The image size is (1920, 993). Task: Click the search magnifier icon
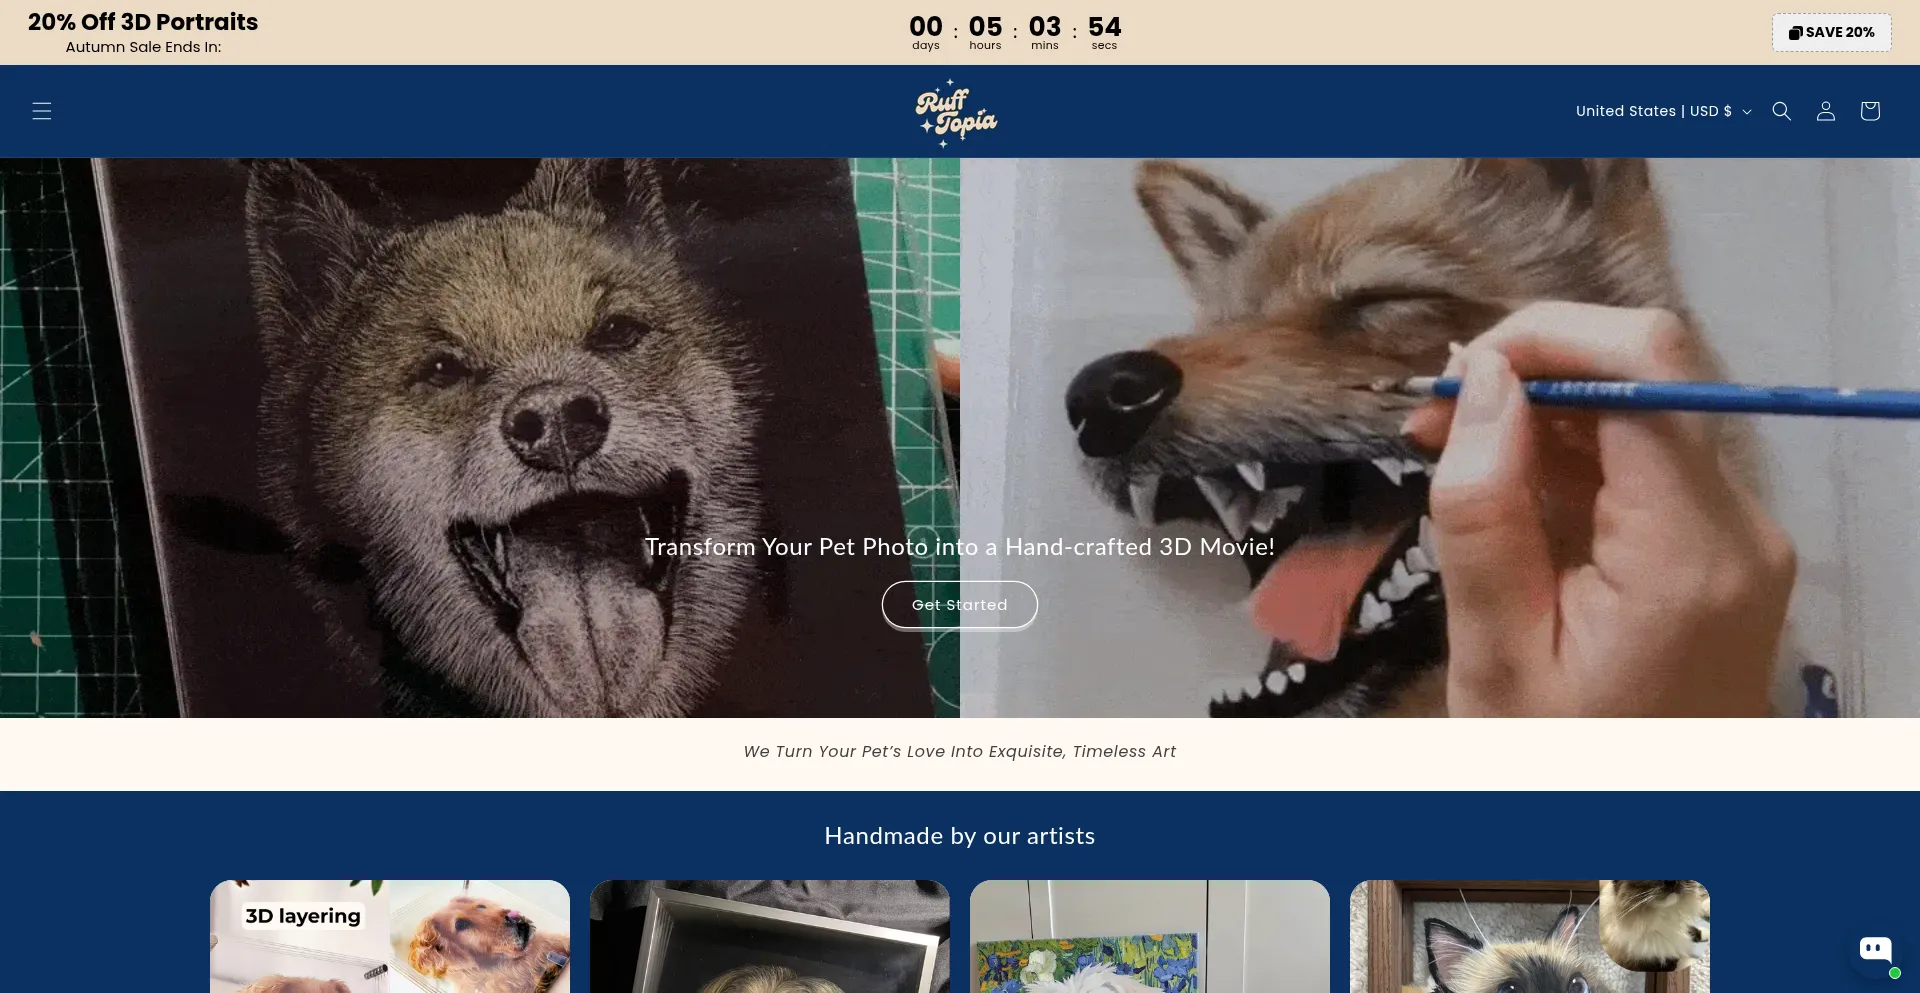[x=1781, y=111]
